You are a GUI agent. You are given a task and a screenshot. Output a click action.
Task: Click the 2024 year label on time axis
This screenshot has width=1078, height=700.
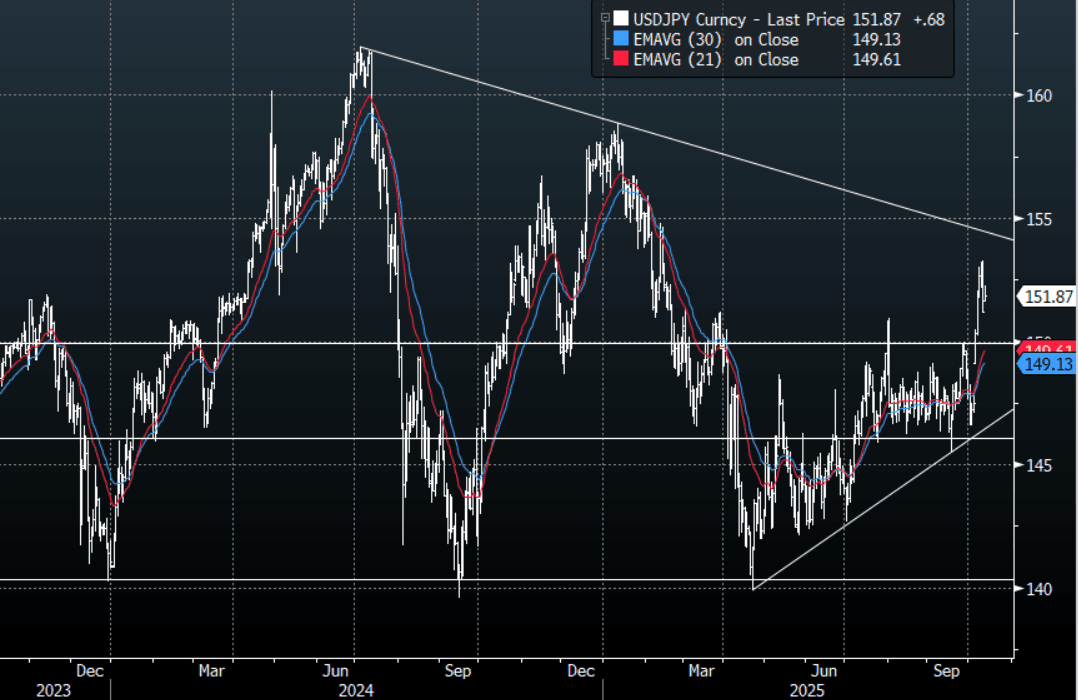point(356,690)
